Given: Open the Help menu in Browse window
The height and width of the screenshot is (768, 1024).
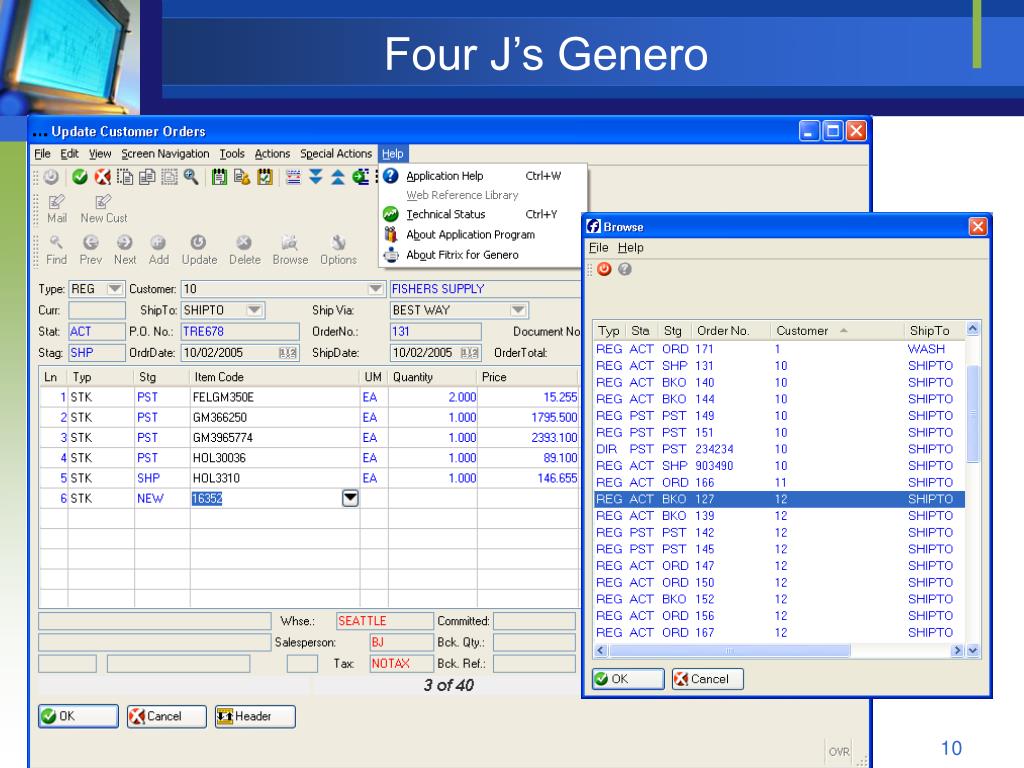Looking at the screenshot, I should (630, 248).
